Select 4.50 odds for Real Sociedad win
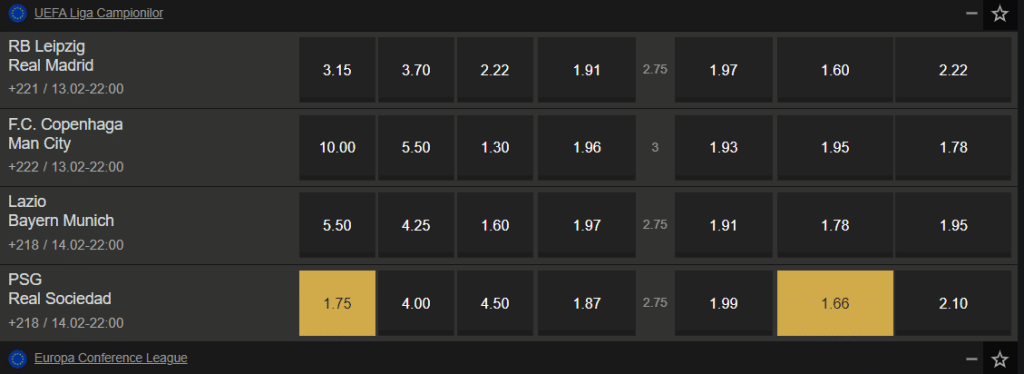Screen dimensions: 1024x374 [495, 304]
